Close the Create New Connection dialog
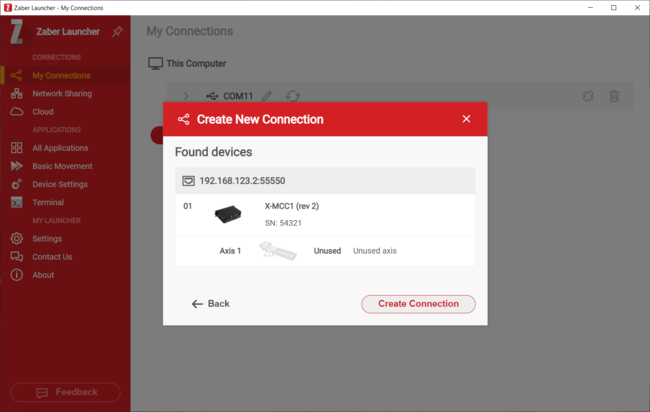Image resolution: width=650 pixels, height=412 pixels. 466,119
